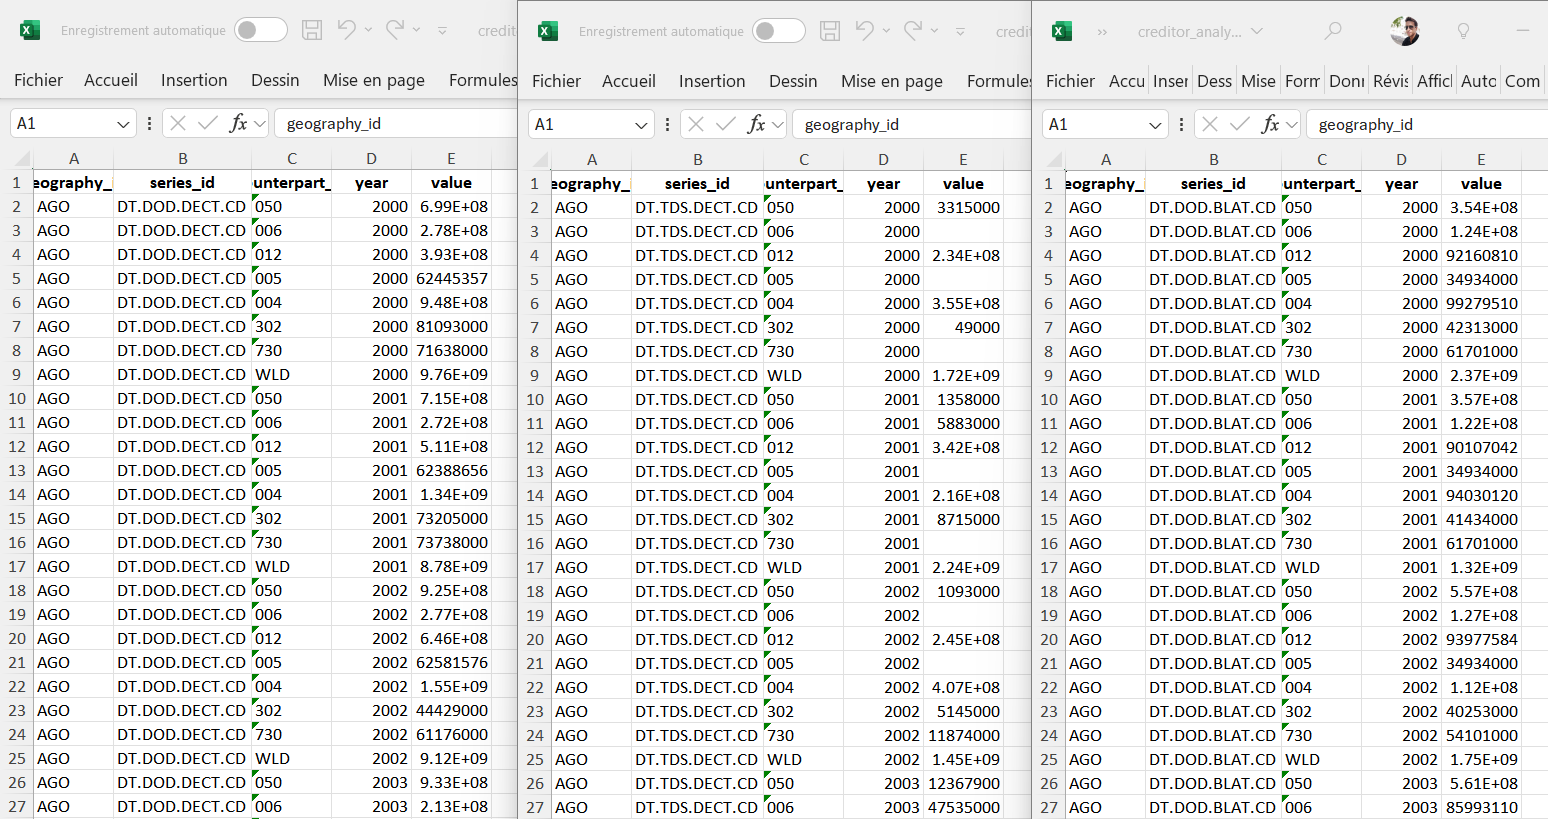
Task: Click formula bar field in right window
Action: [1427, 124]
